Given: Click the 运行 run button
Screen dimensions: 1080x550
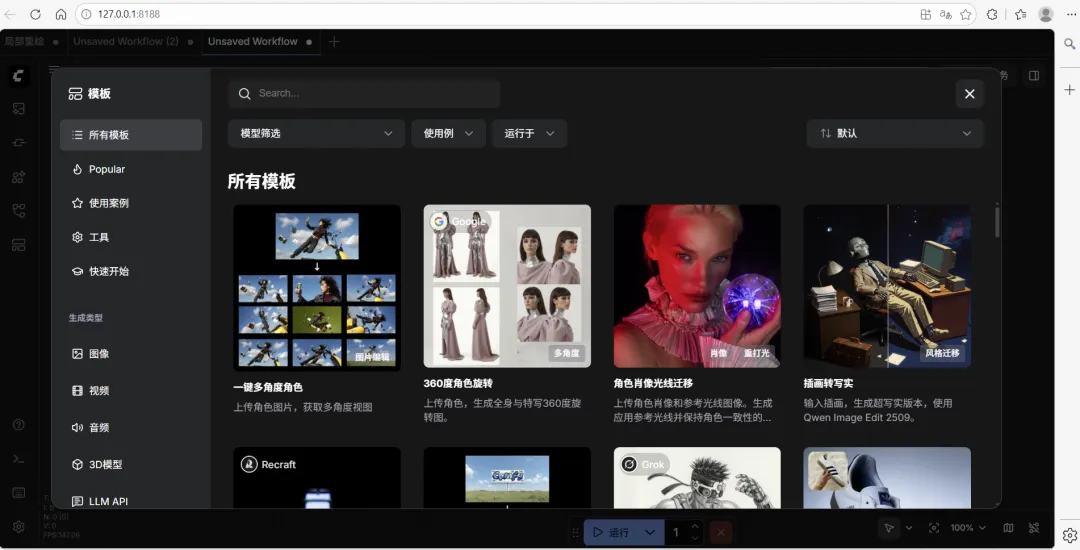Looking at the screenshot, I should click(610, 532).
